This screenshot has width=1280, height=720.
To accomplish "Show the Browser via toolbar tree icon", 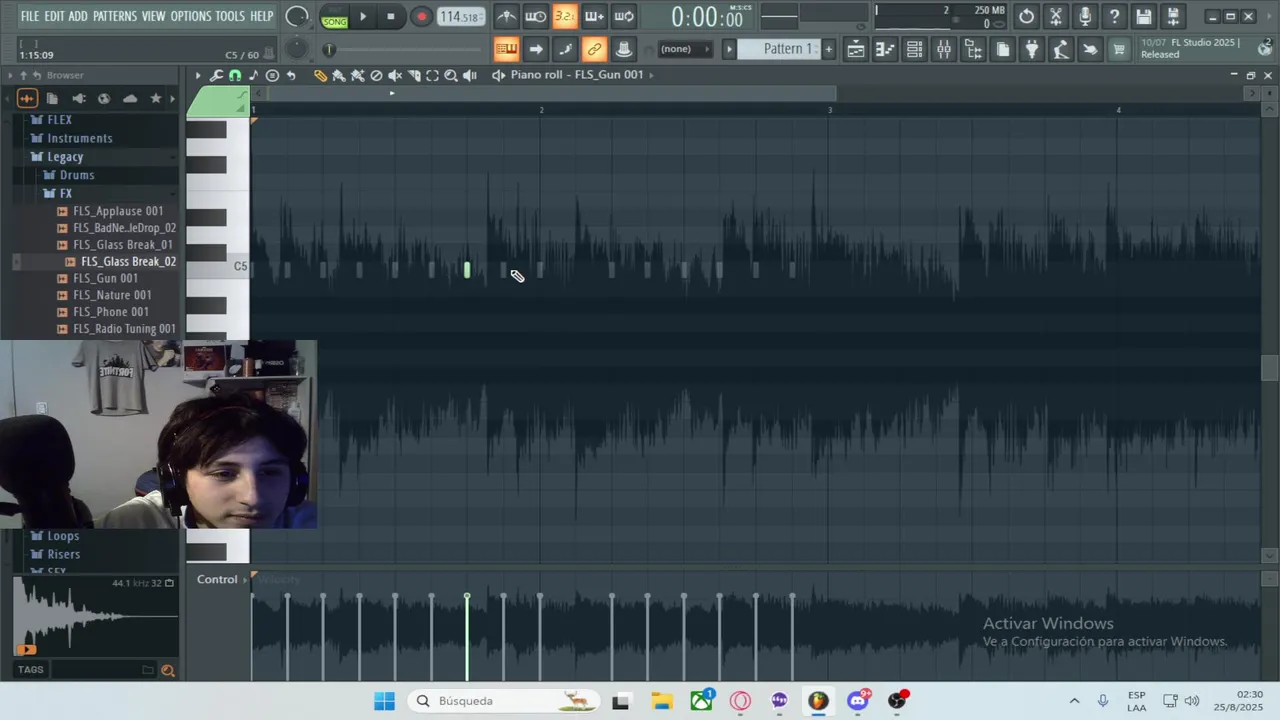I will point(973,49).
